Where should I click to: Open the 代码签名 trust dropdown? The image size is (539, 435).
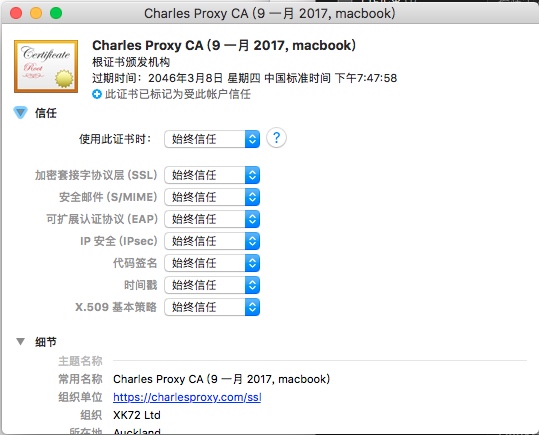point(212,263)
